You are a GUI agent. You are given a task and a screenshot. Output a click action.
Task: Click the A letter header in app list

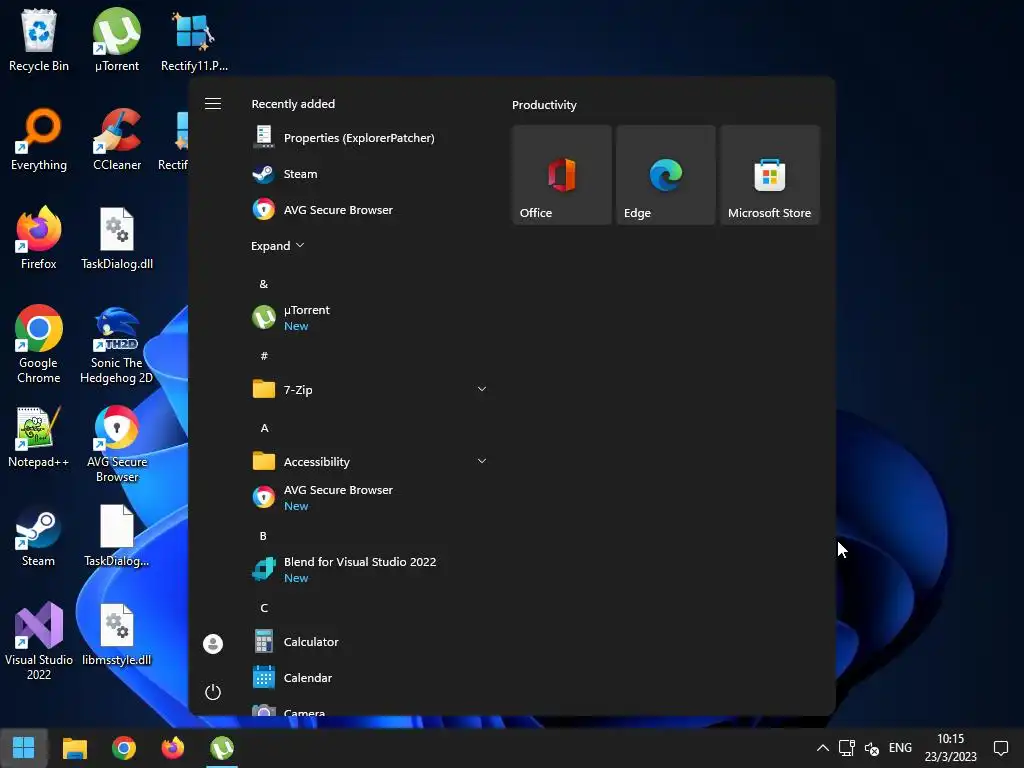(264, 428)
